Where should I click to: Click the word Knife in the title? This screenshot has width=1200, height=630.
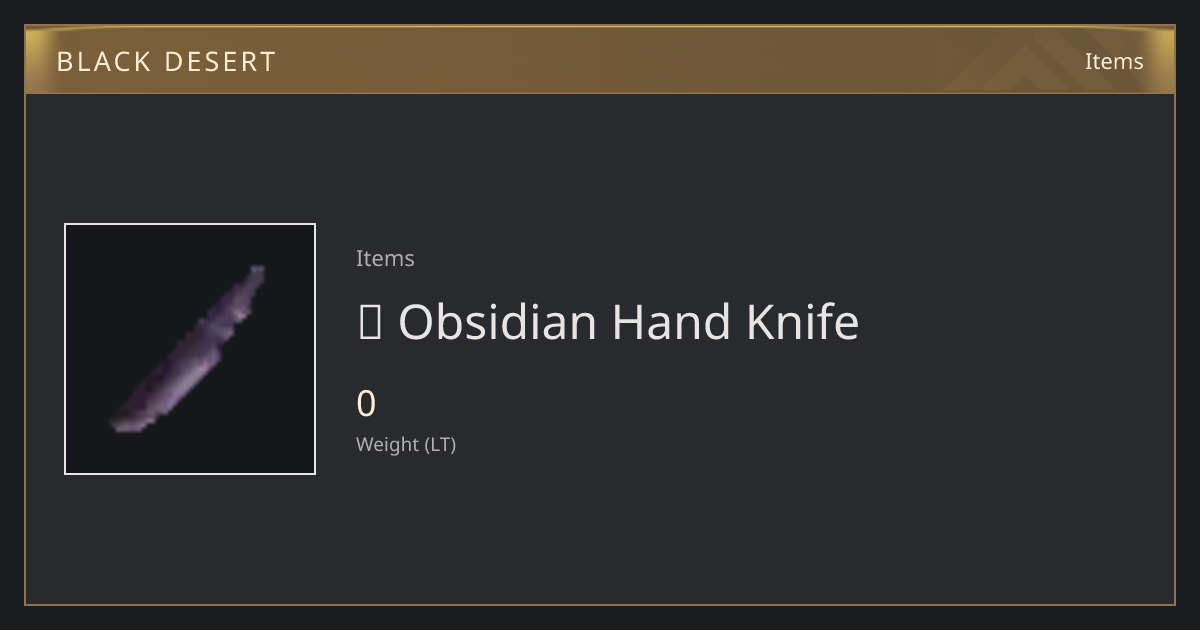click(x=803, y=322)
